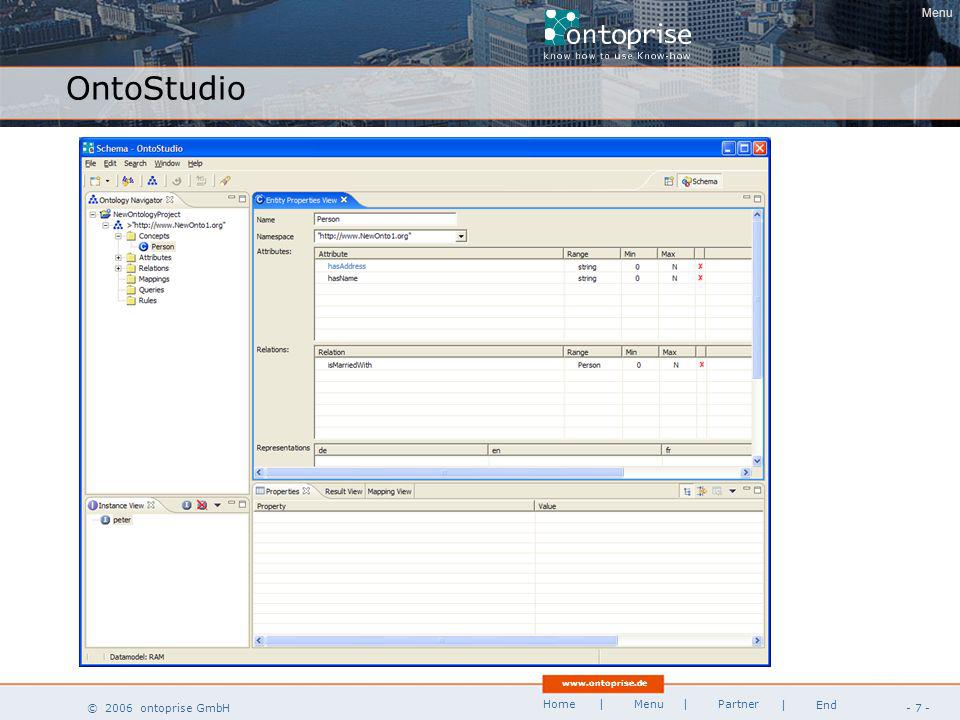Close the Ontology Navigator tab
Image resolution: width=960 pixels, height=720 pixels.
point(170,200)
